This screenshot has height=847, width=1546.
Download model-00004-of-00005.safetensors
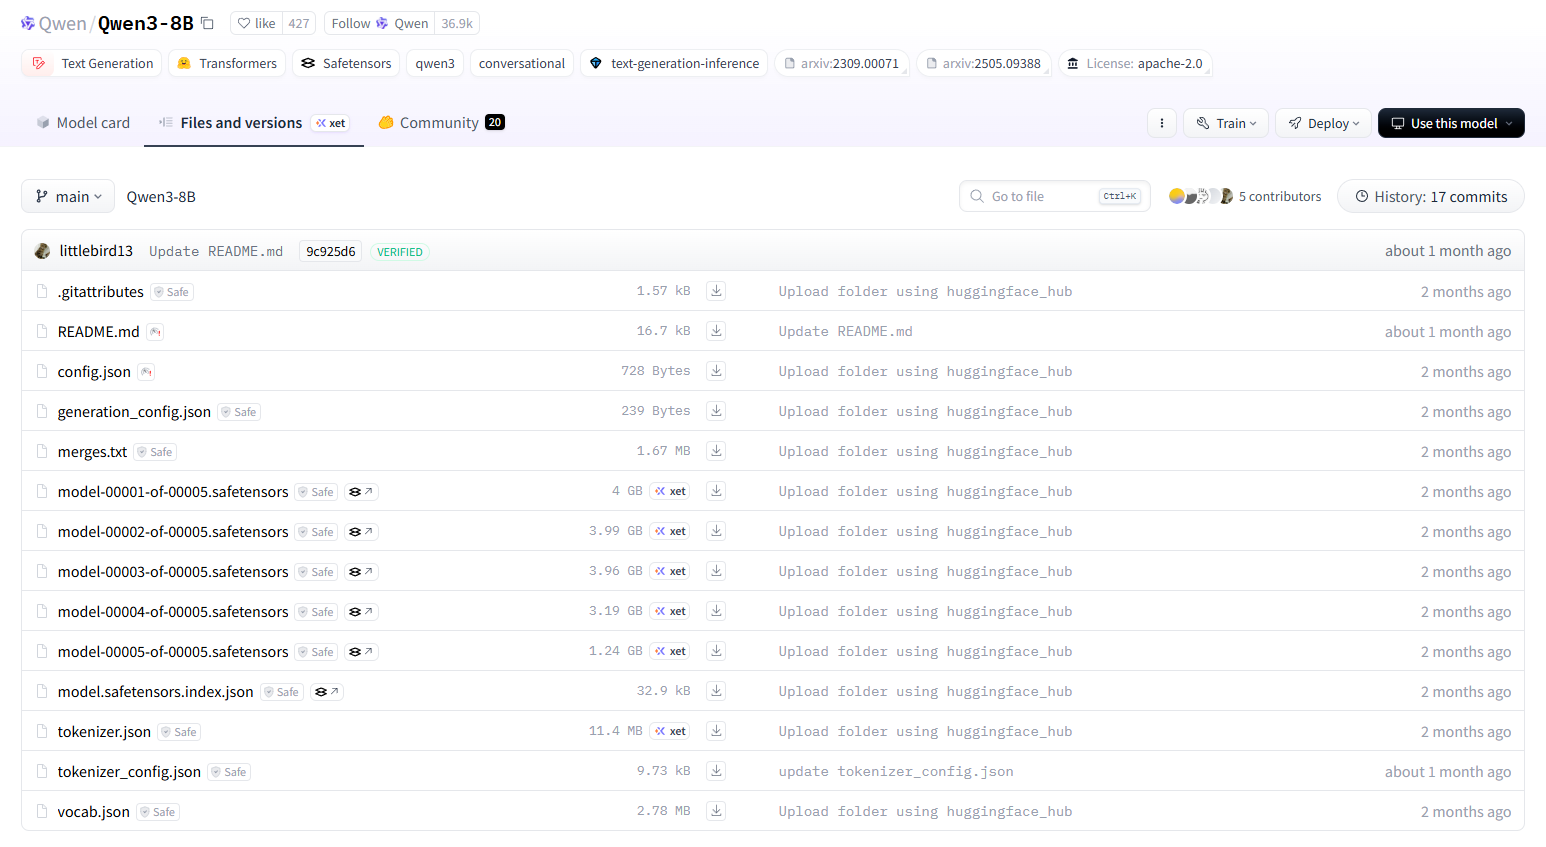click(x=716, y=611)
